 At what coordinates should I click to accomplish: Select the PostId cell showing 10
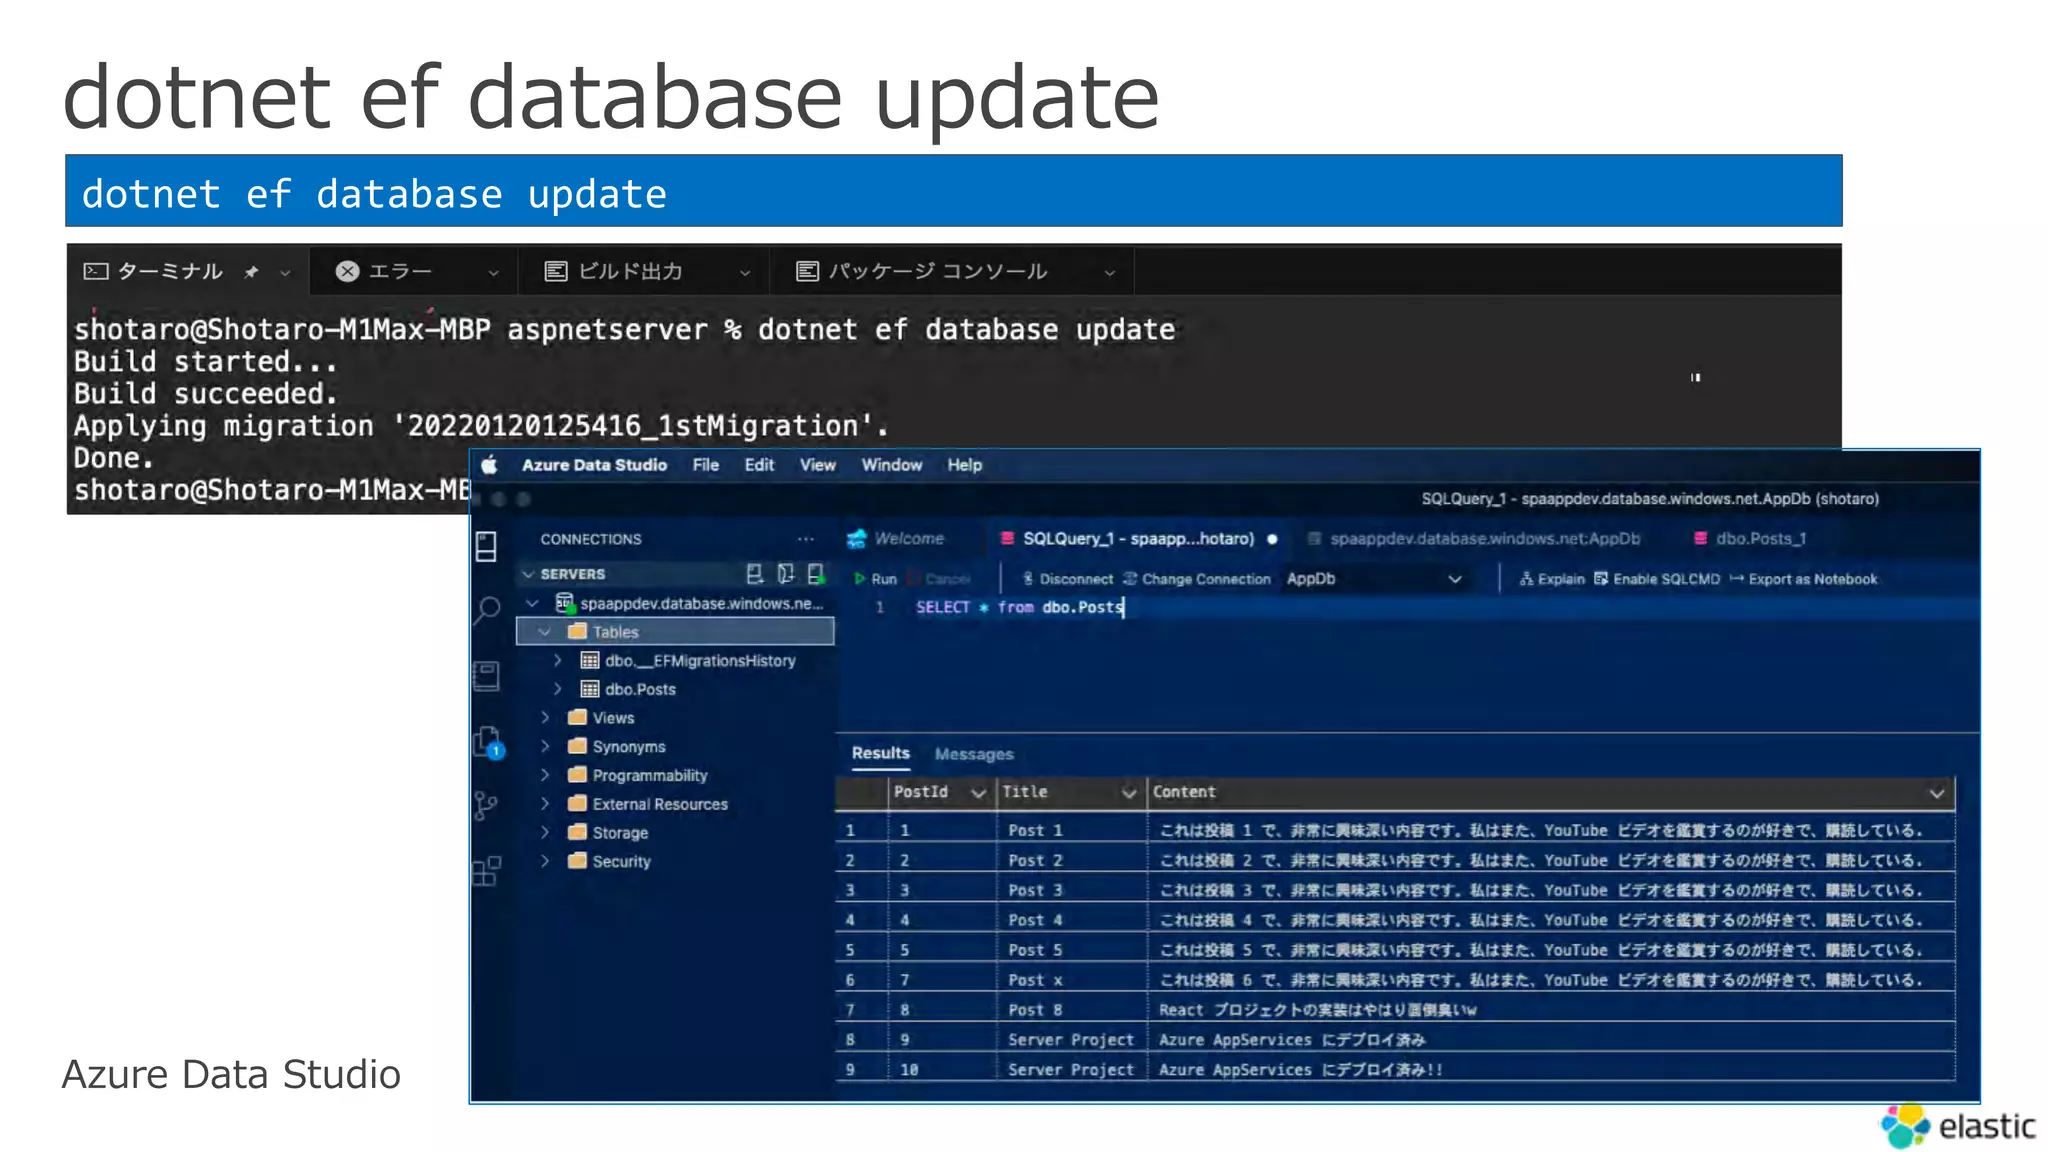[x=942, y=1070]
